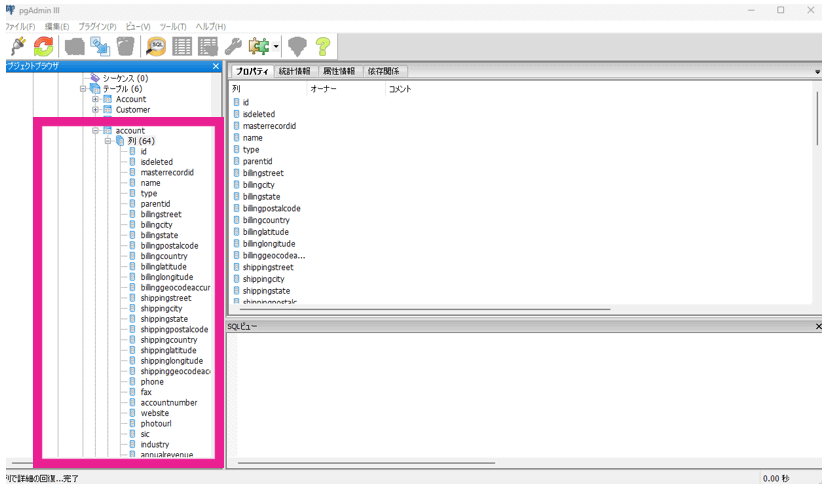This screenshot has width=827, height=489.
Task: Select the accountnumber column in tree
Action: [169, 403]
